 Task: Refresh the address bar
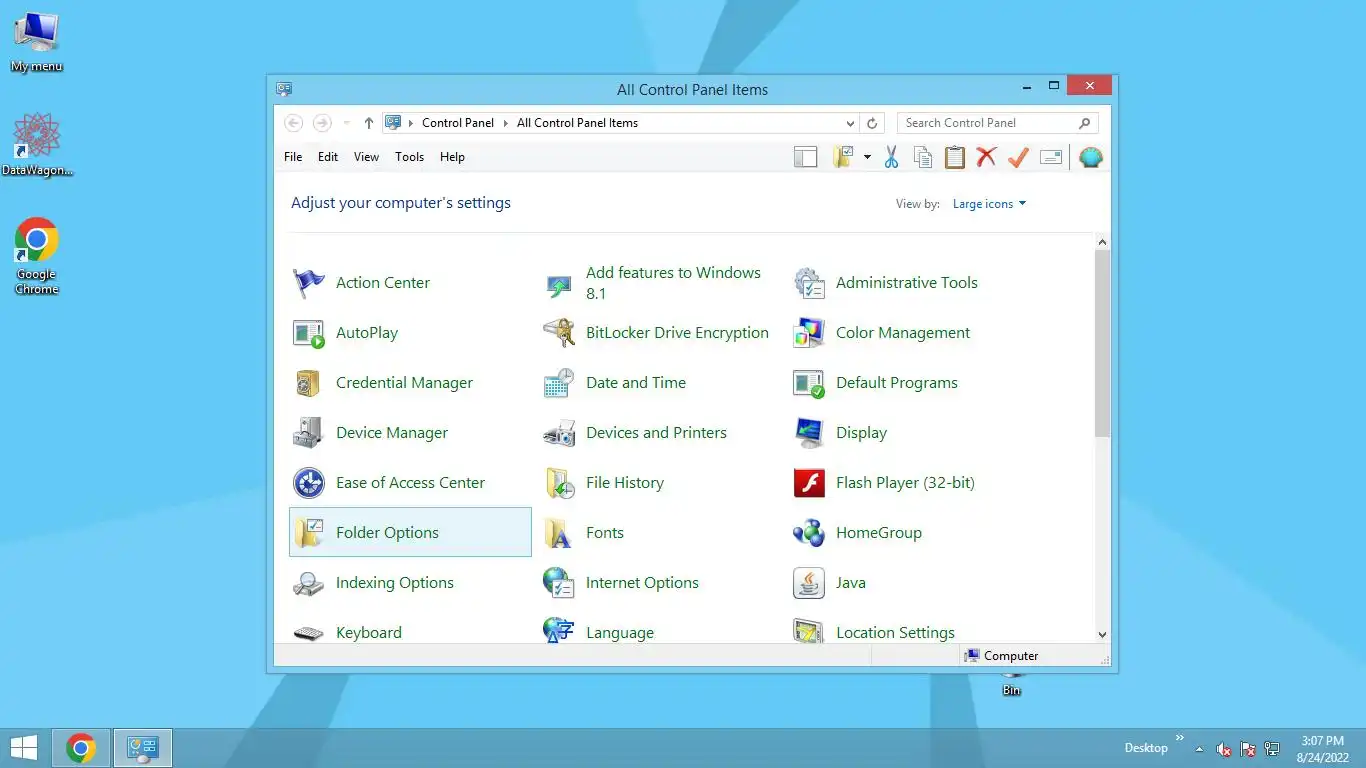(x=872, y=123)
